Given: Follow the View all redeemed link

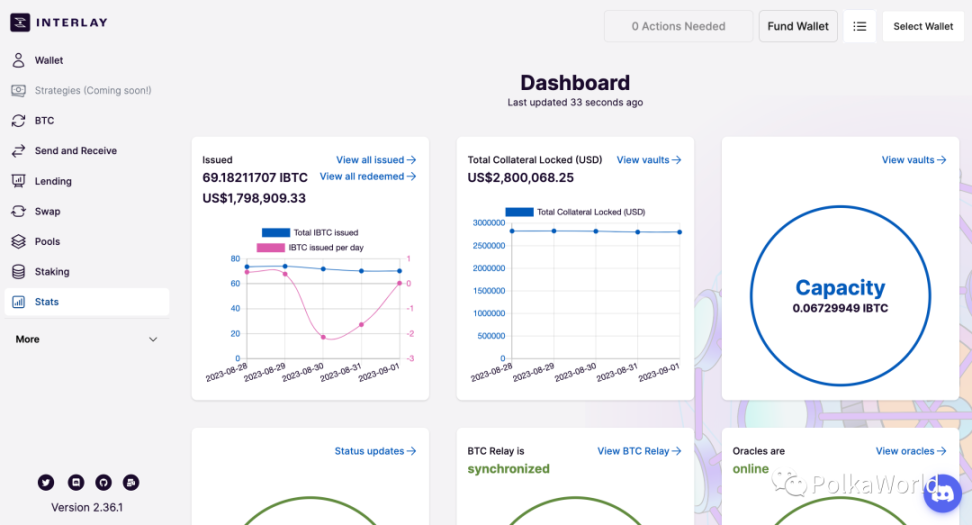Looking at the screenshot, I should click(368, 177).
